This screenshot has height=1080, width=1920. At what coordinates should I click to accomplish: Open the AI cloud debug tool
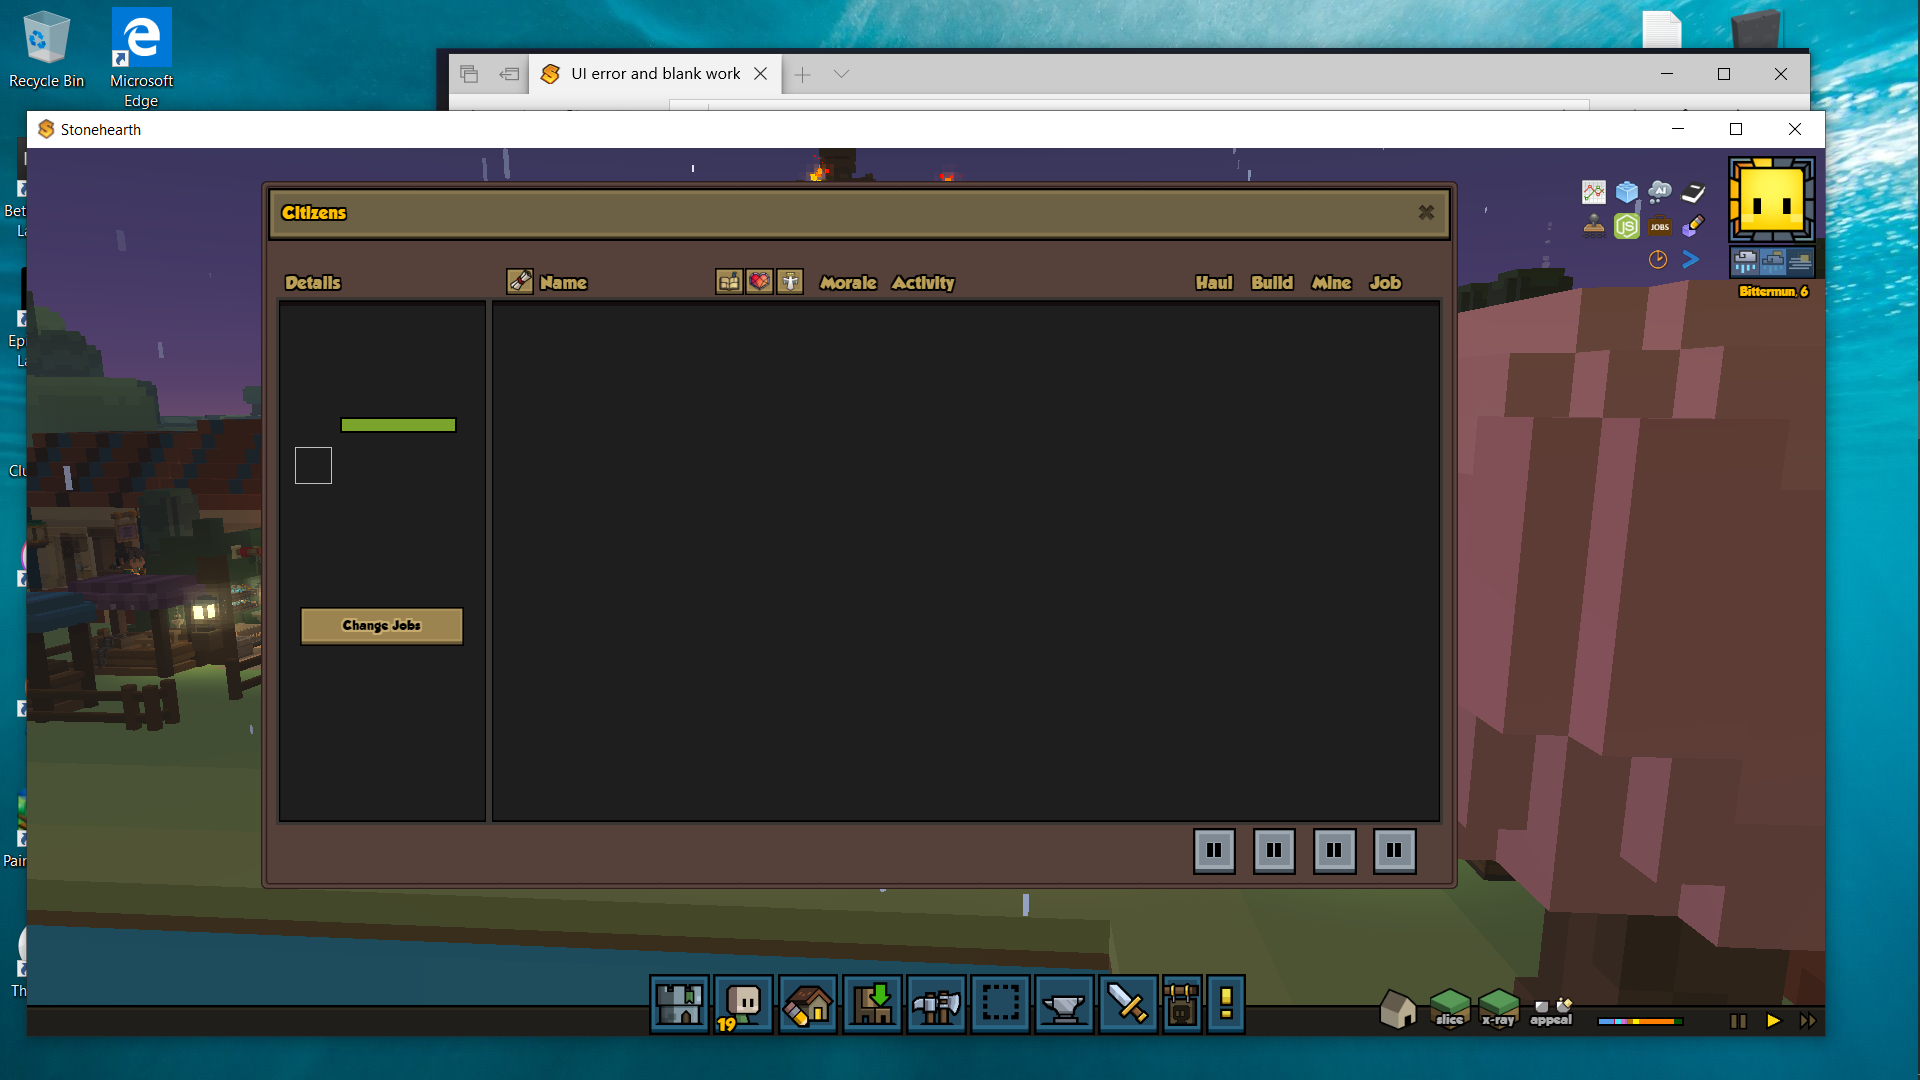tap(1660, 192)
